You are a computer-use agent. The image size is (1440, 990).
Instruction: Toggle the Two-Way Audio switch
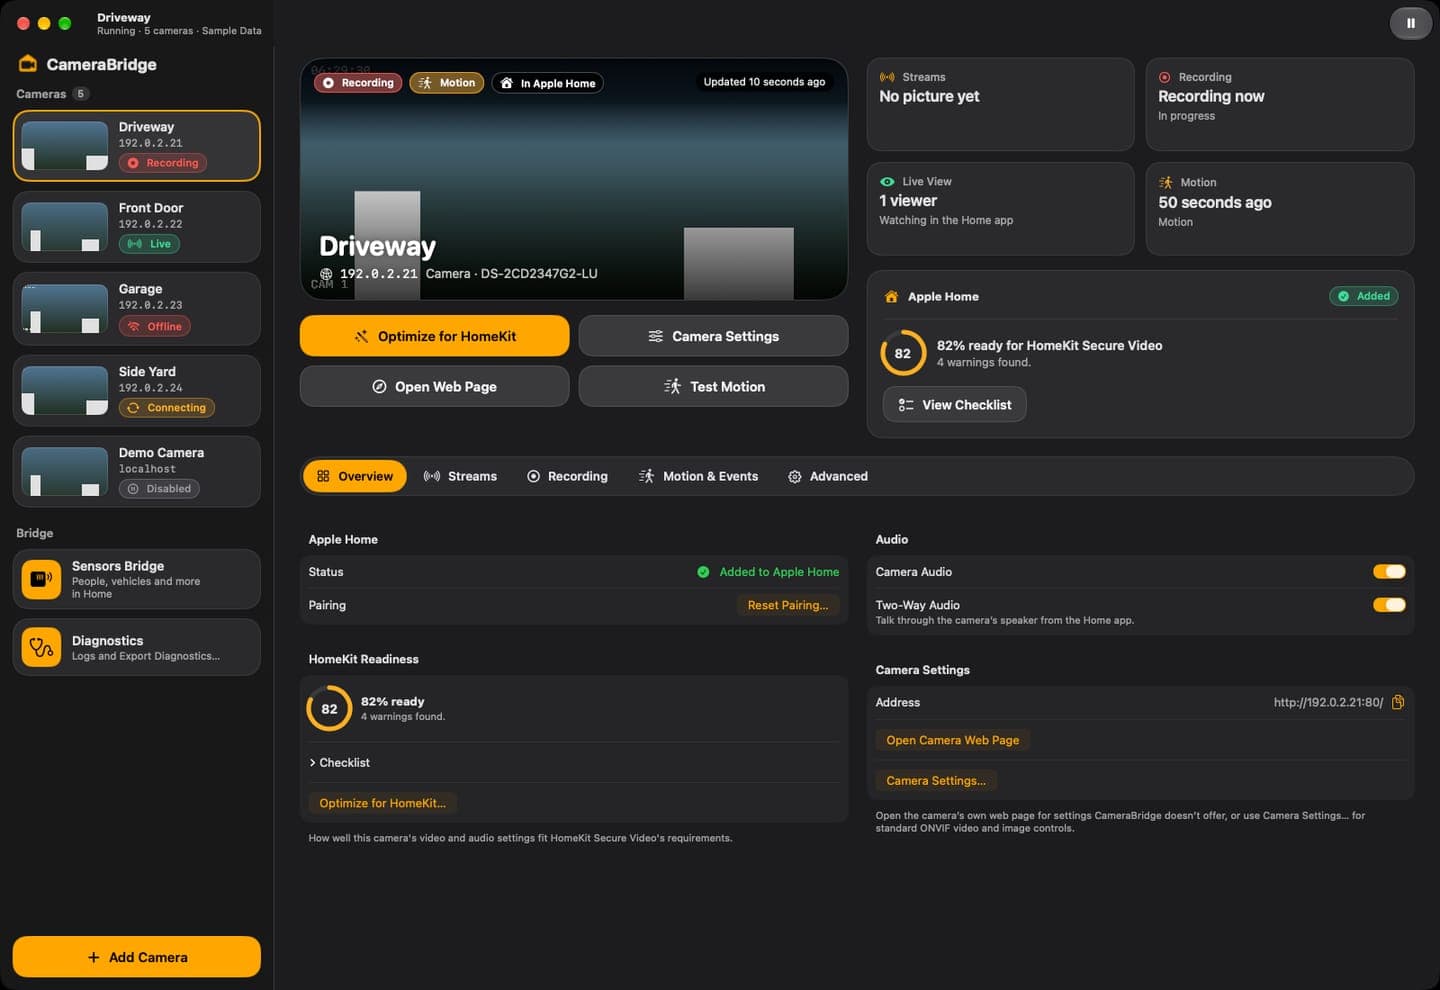pyautogui.click(x=1389, y=605)
